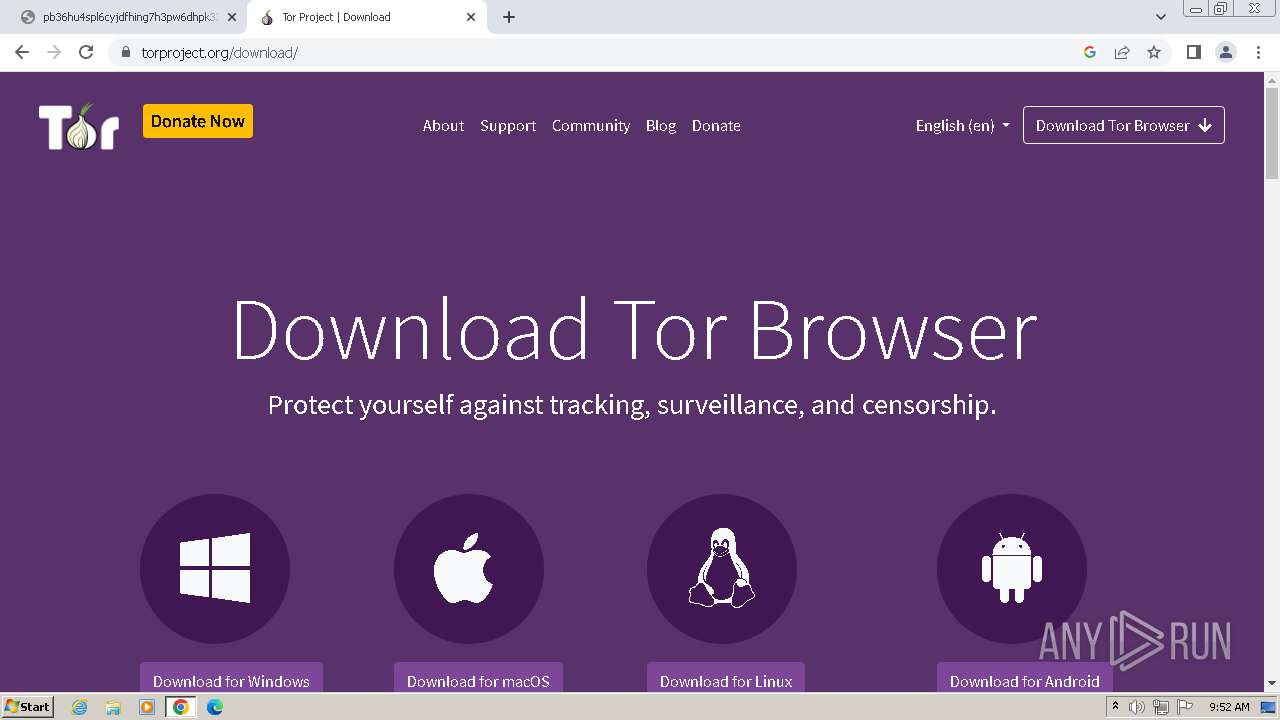Image resolution: width=1280 pixels, height=720 pixels.
Task: Click the Google icon in address bar
Action: (x=1090, y=52)
